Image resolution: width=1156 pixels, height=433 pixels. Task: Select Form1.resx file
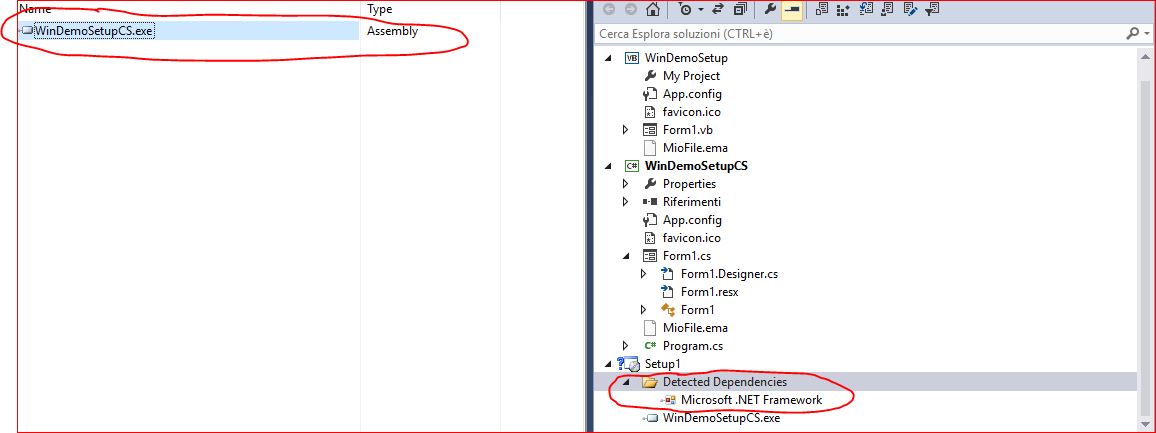[709, 291]
